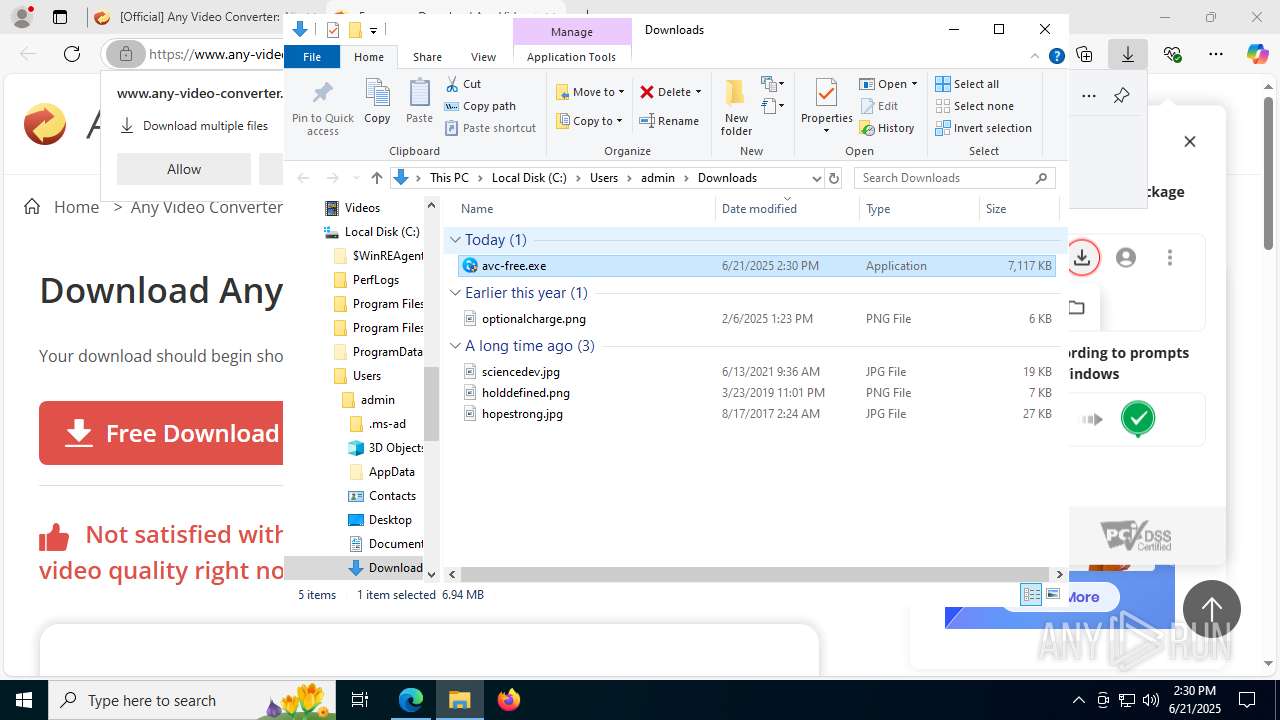Viewport: 1280px width, 720px height.
Task: Switch to the View ribbon tab
Action: (483, 57)
